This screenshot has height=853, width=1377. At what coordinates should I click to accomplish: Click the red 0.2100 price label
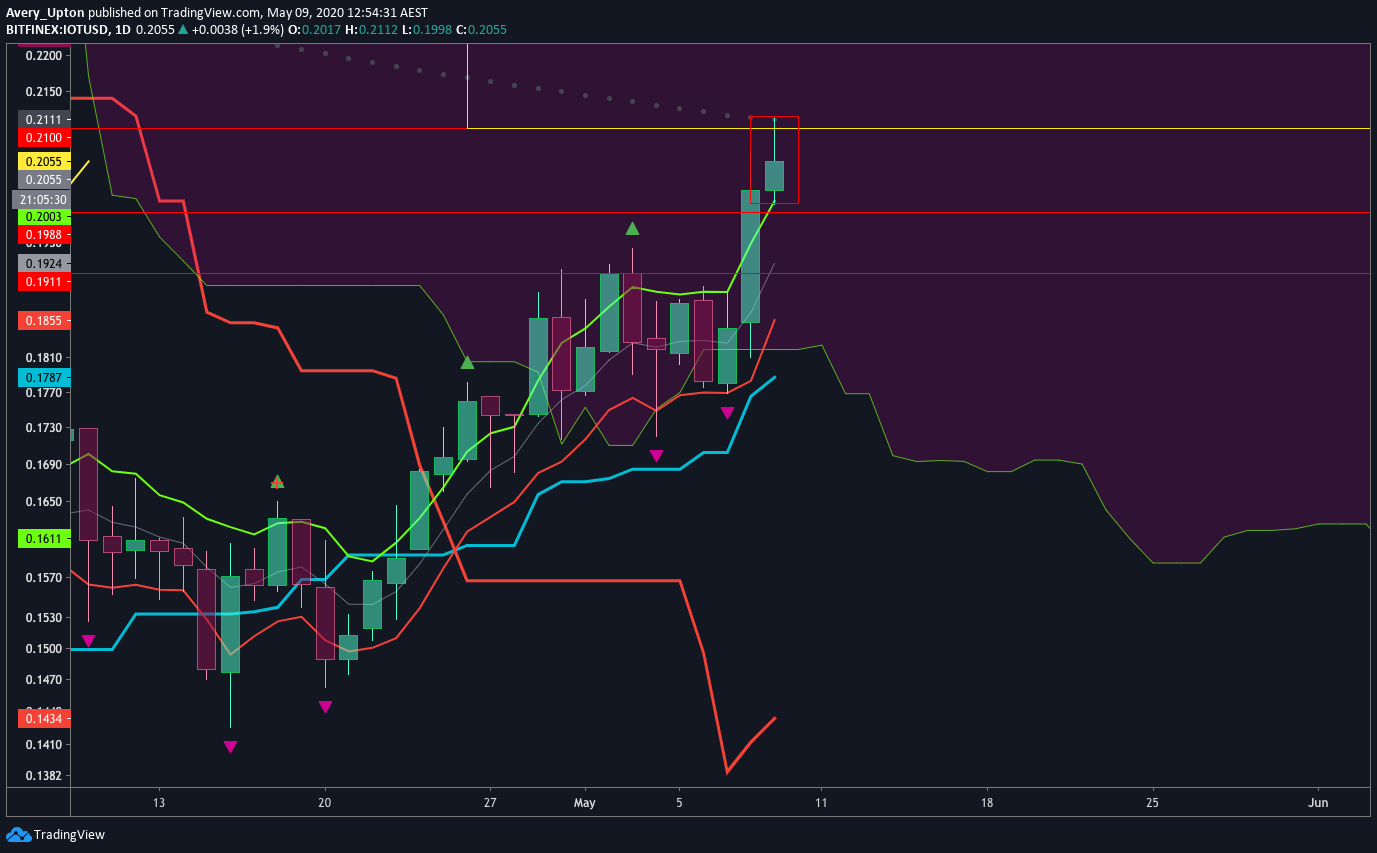[x=44, y=137]
